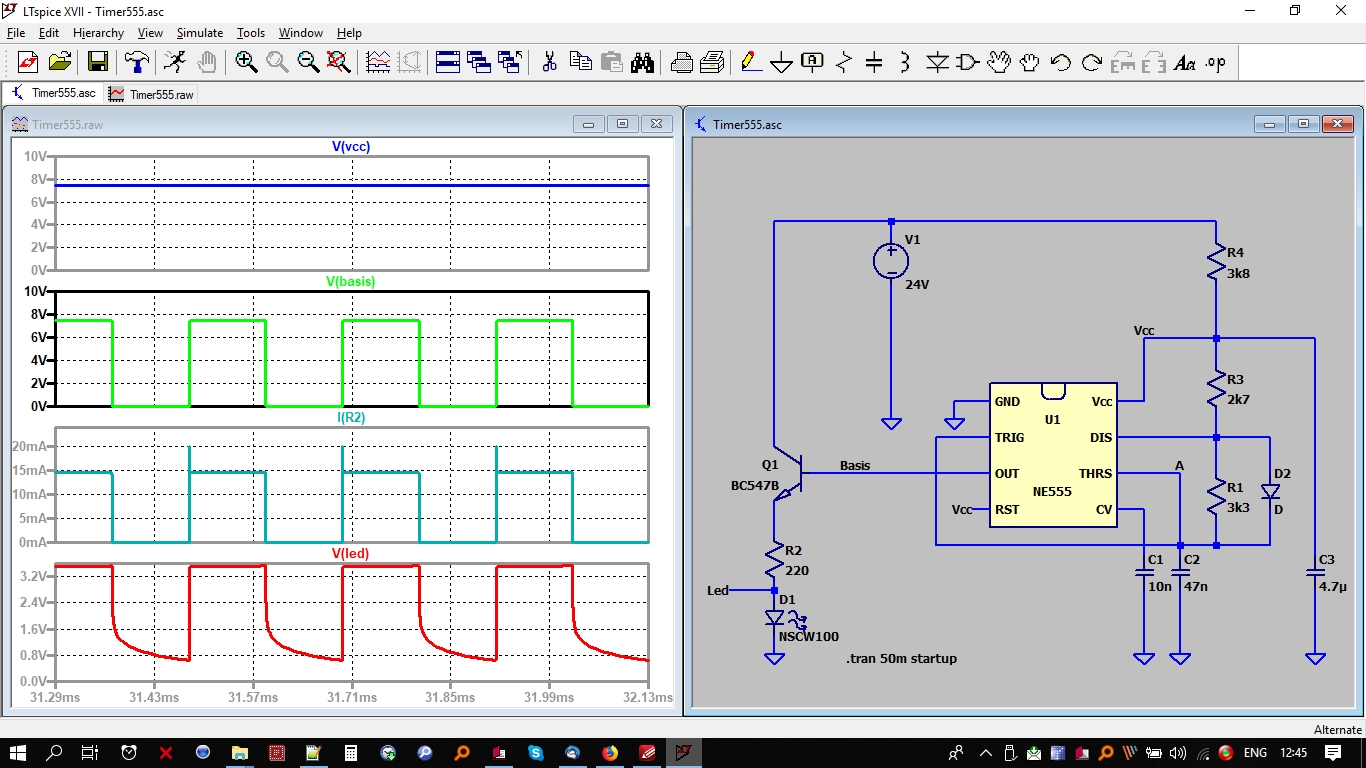The image size is (1366, 768).
Task: Open Task View in taskbar
Action: point(90,752)
